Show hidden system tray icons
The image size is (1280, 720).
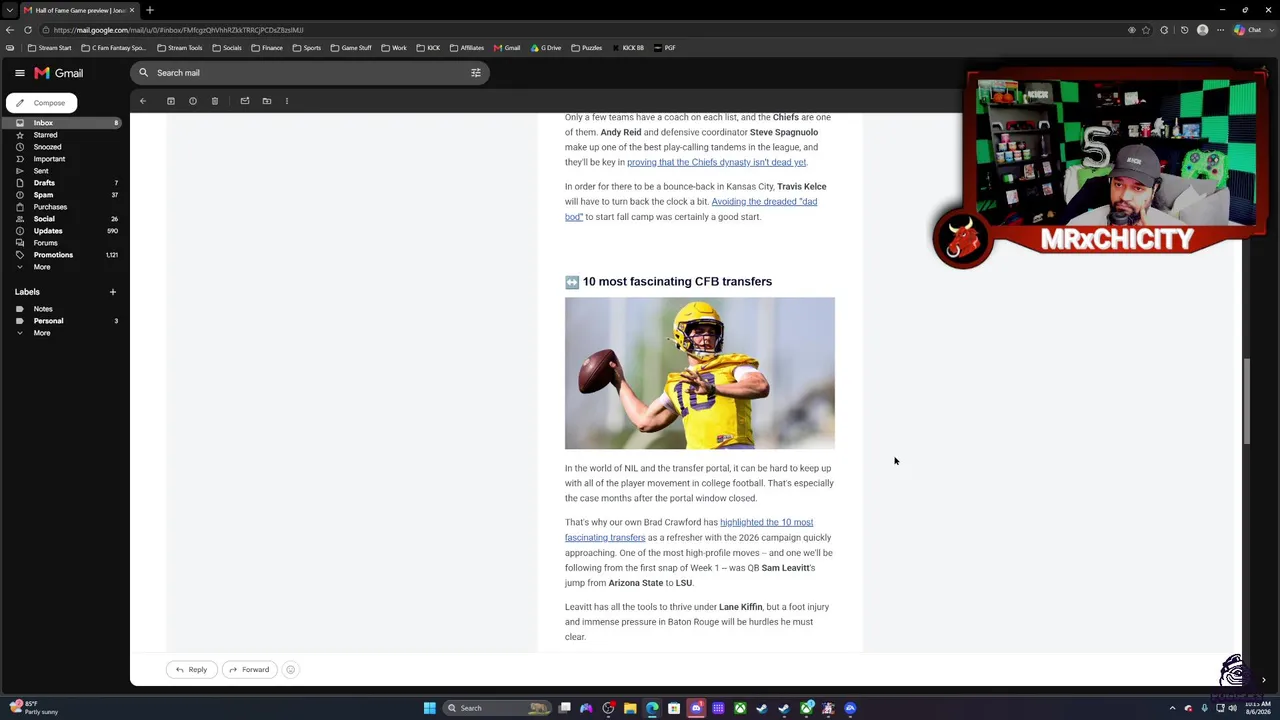tap(1173, 708)
